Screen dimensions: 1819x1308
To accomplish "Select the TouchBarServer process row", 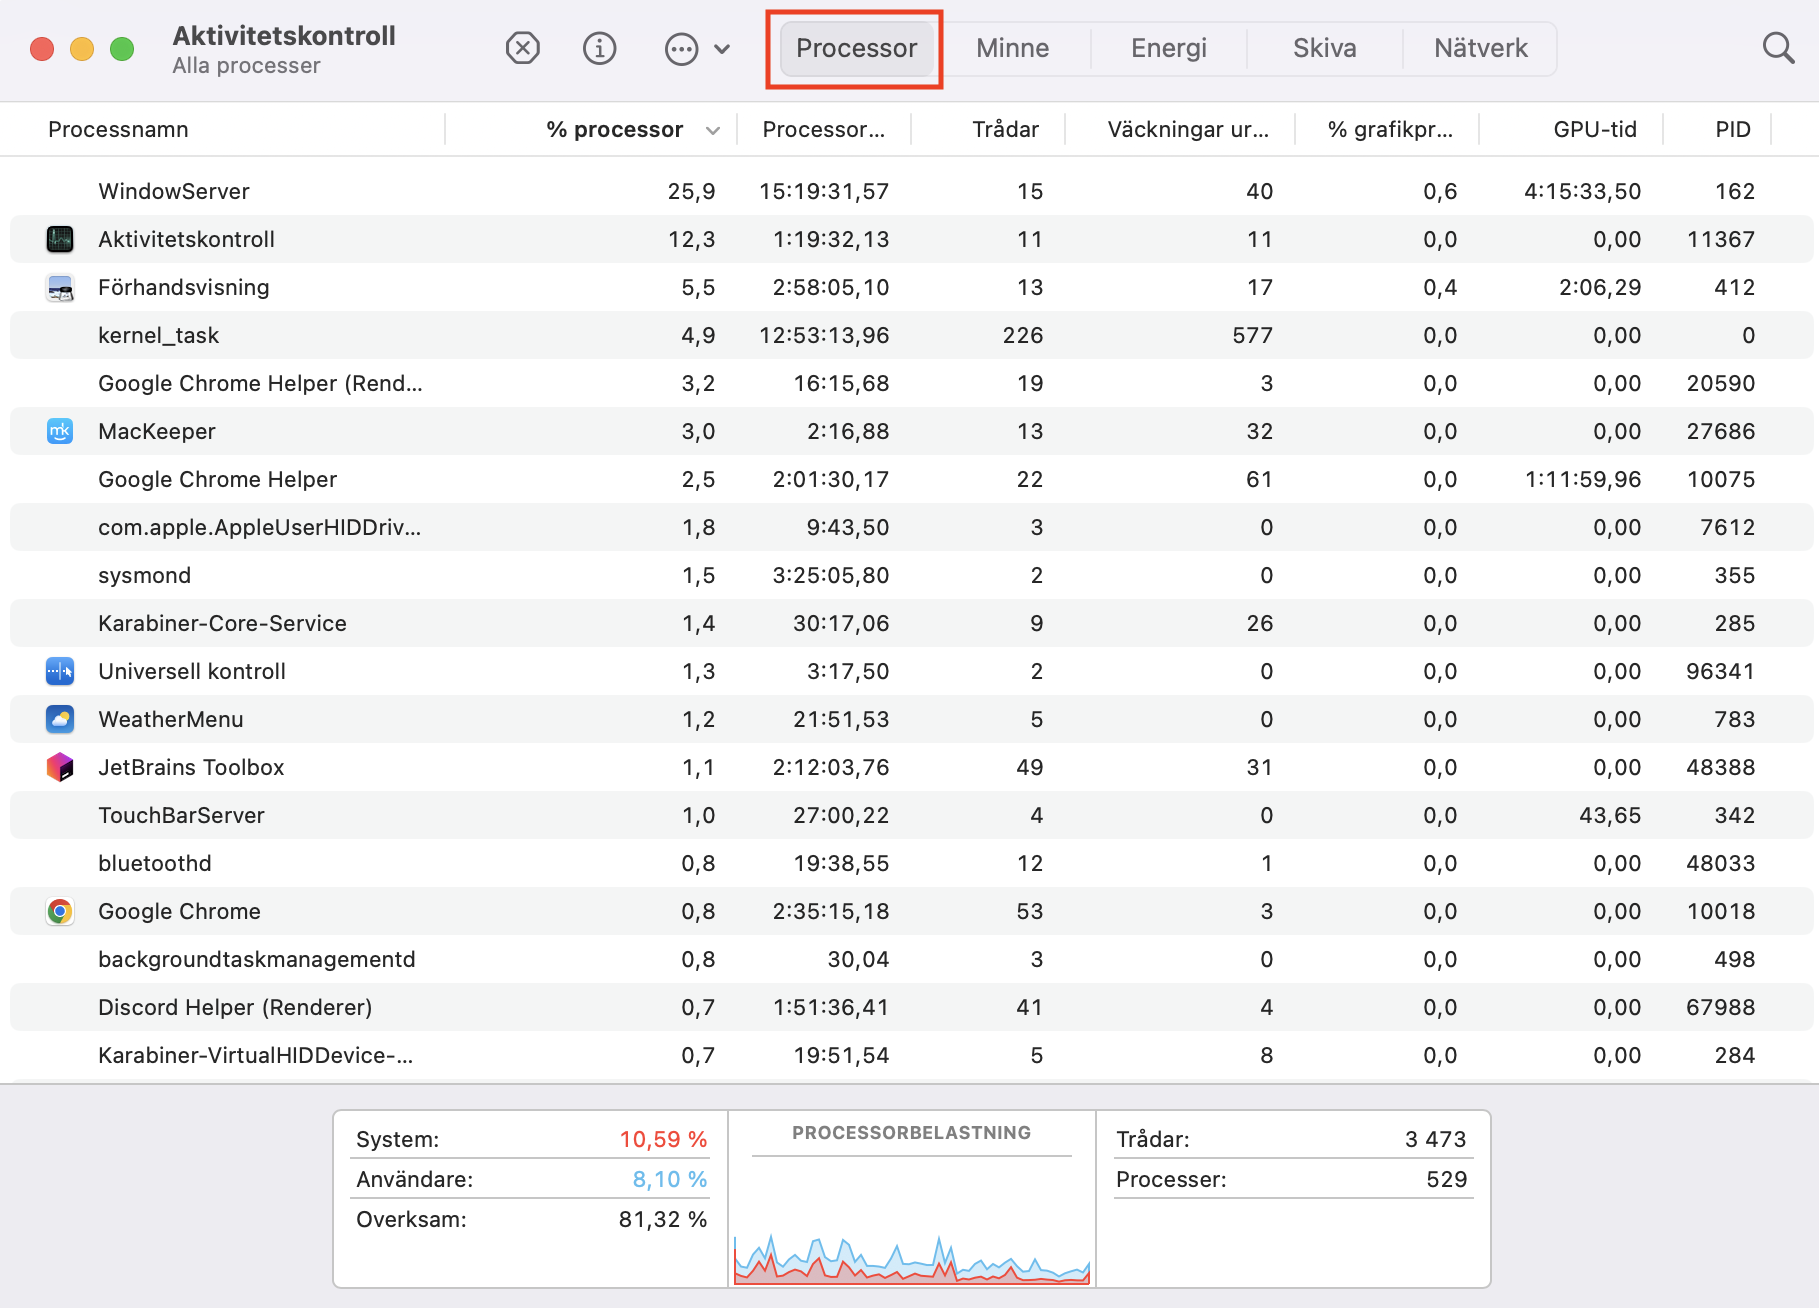I will 911,815.
